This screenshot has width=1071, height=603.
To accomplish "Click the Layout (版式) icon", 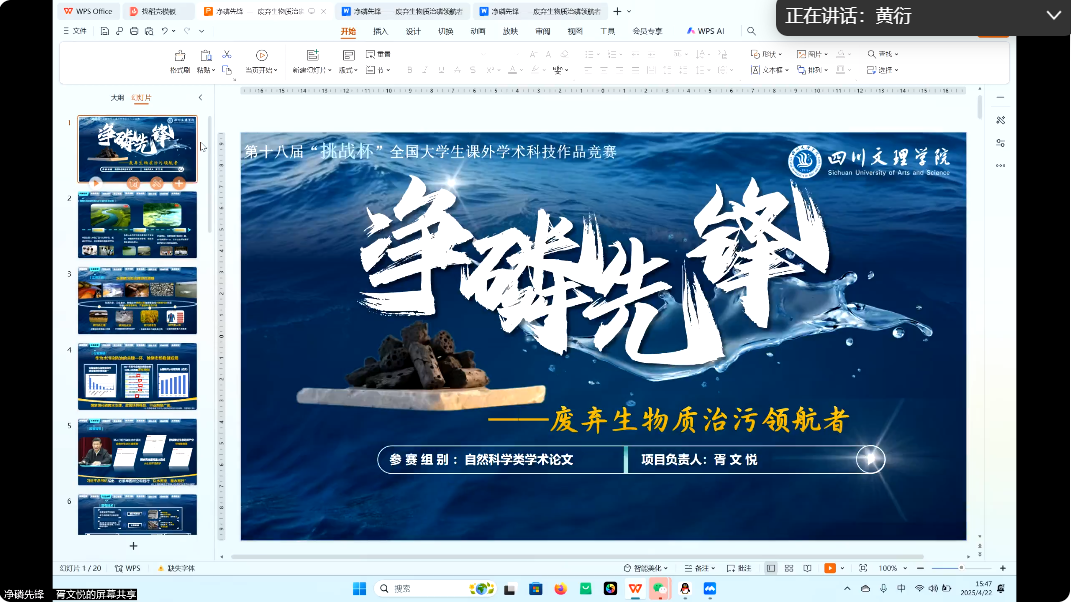I will pos(348,55).
